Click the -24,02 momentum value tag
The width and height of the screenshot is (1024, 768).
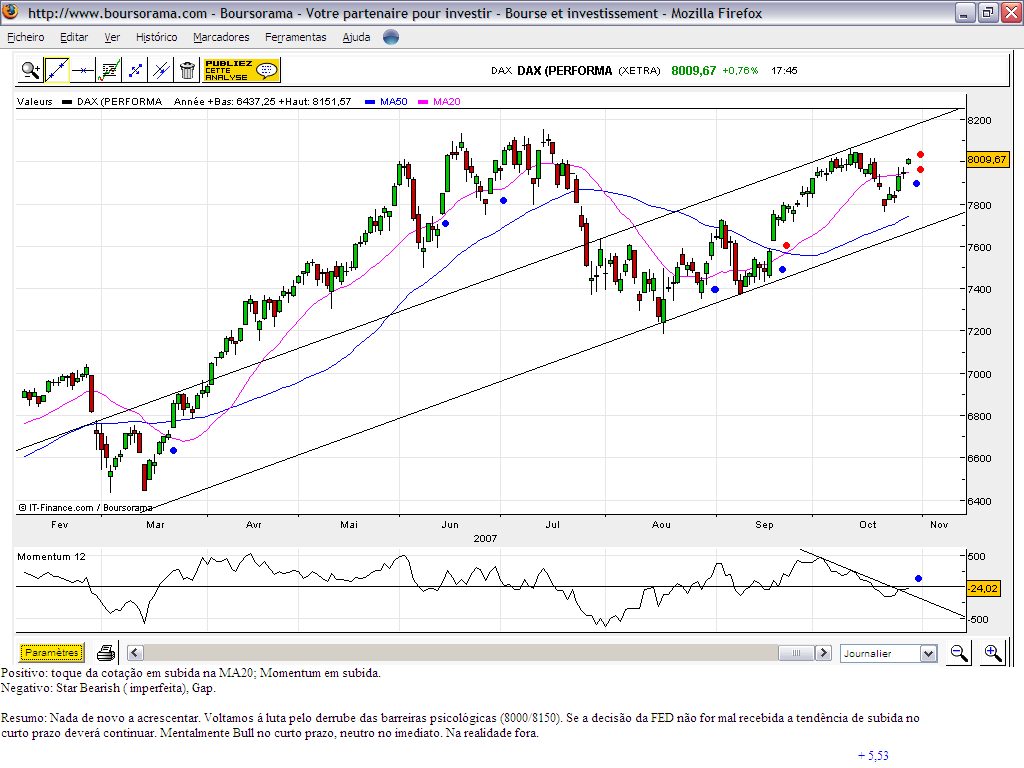(x=983, y=588)
